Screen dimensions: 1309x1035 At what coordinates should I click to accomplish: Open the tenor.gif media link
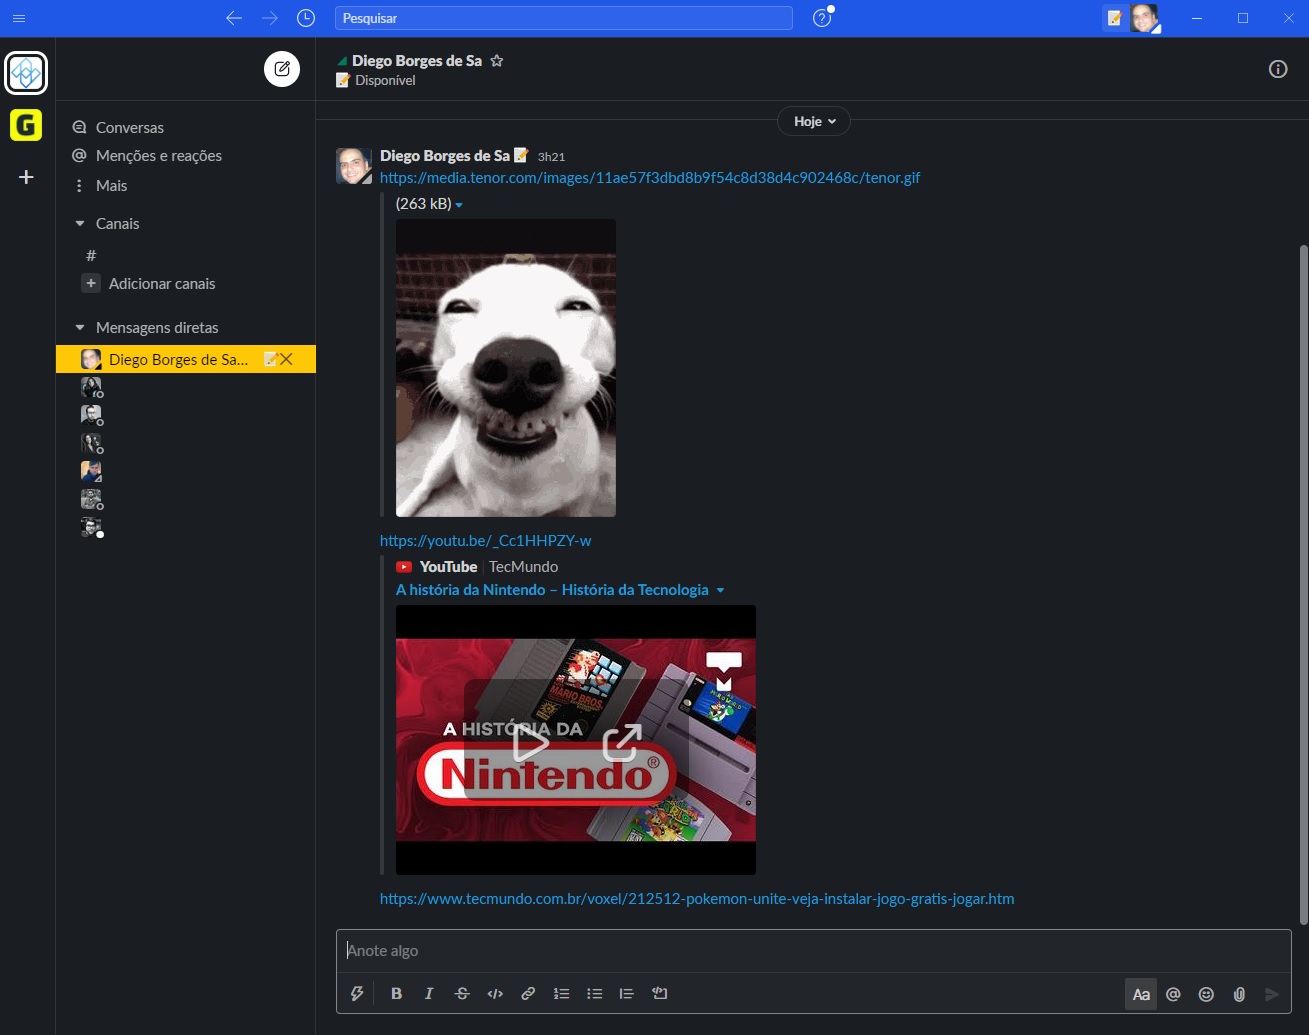[x=650, y=178]
